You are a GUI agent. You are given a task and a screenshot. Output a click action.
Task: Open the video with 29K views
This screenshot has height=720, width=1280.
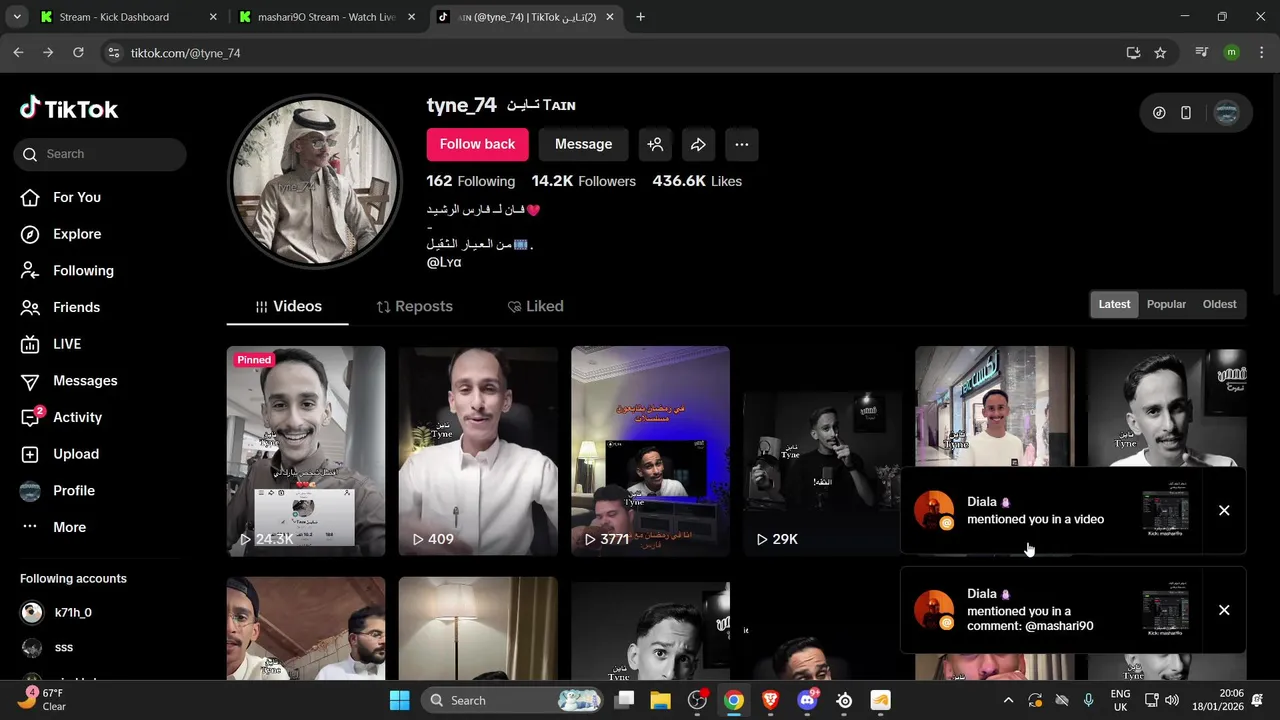click(822, 451)
